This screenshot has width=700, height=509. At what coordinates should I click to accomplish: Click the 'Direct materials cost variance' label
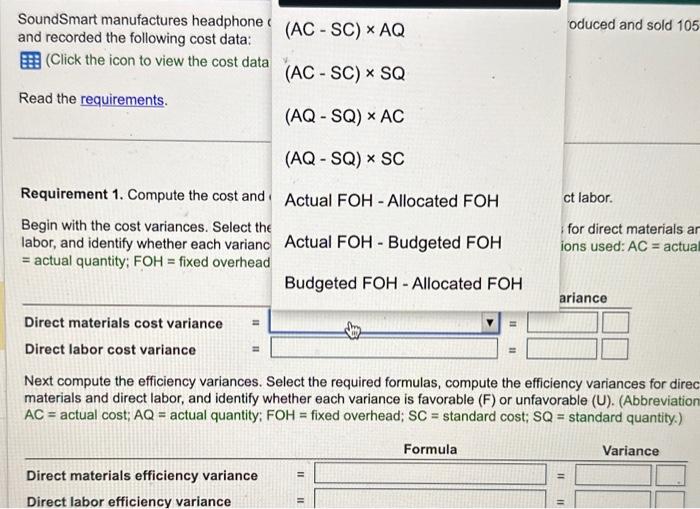click(x=124, y=323)
